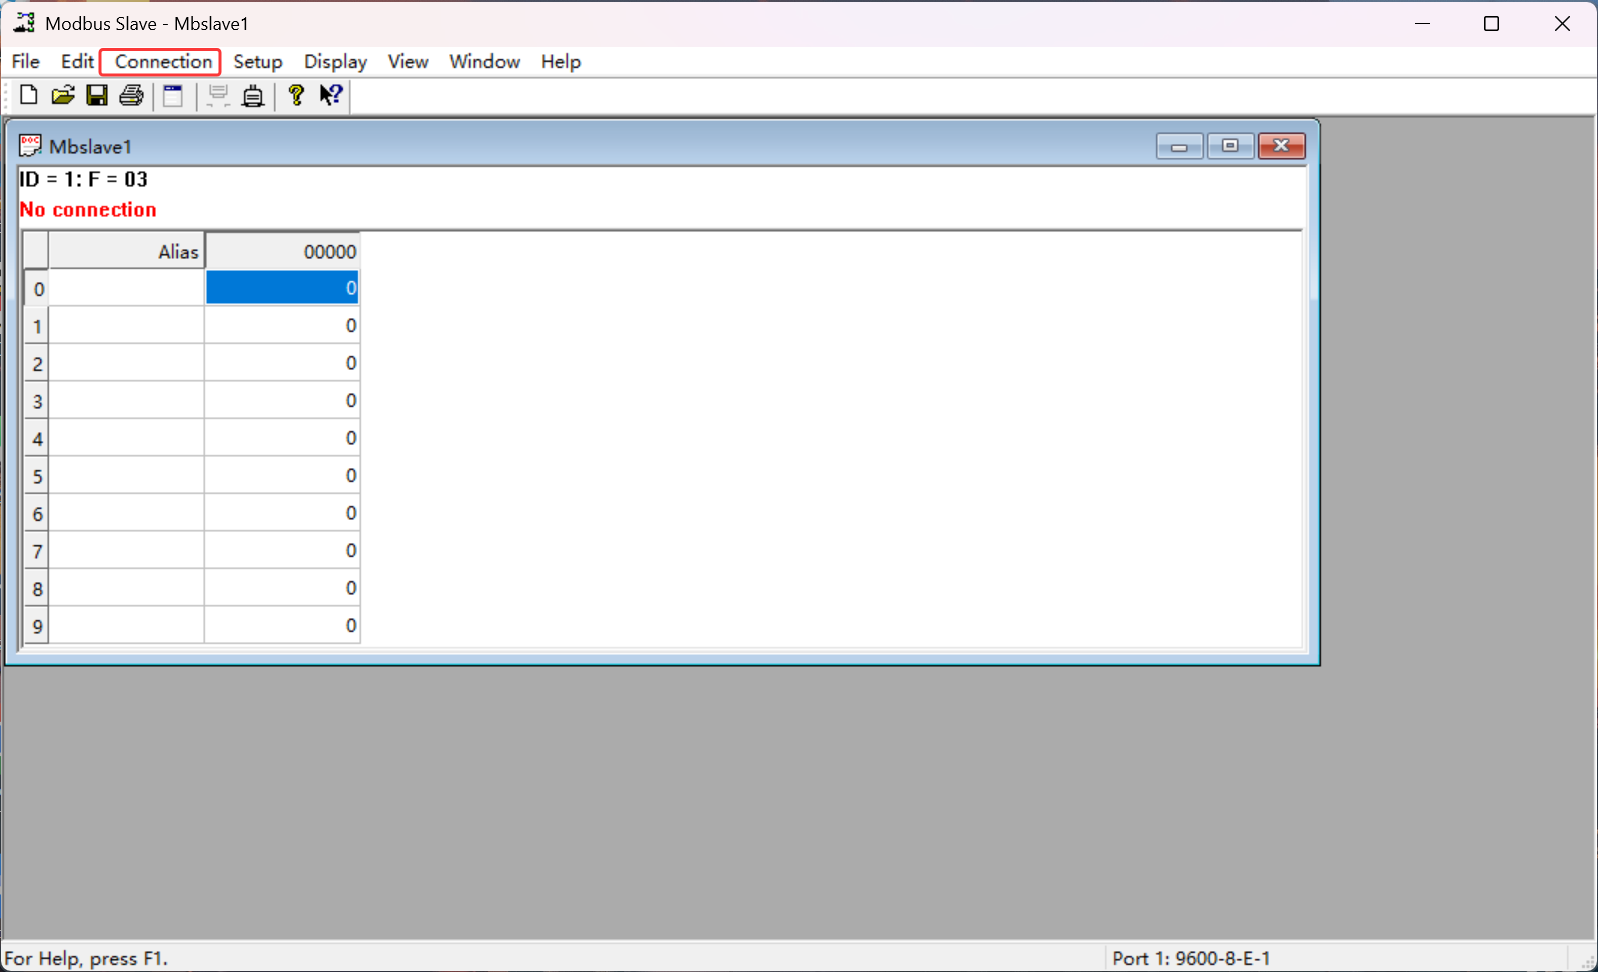
Task: Click the 00000 column header
Action: click(x=282, y=251)
